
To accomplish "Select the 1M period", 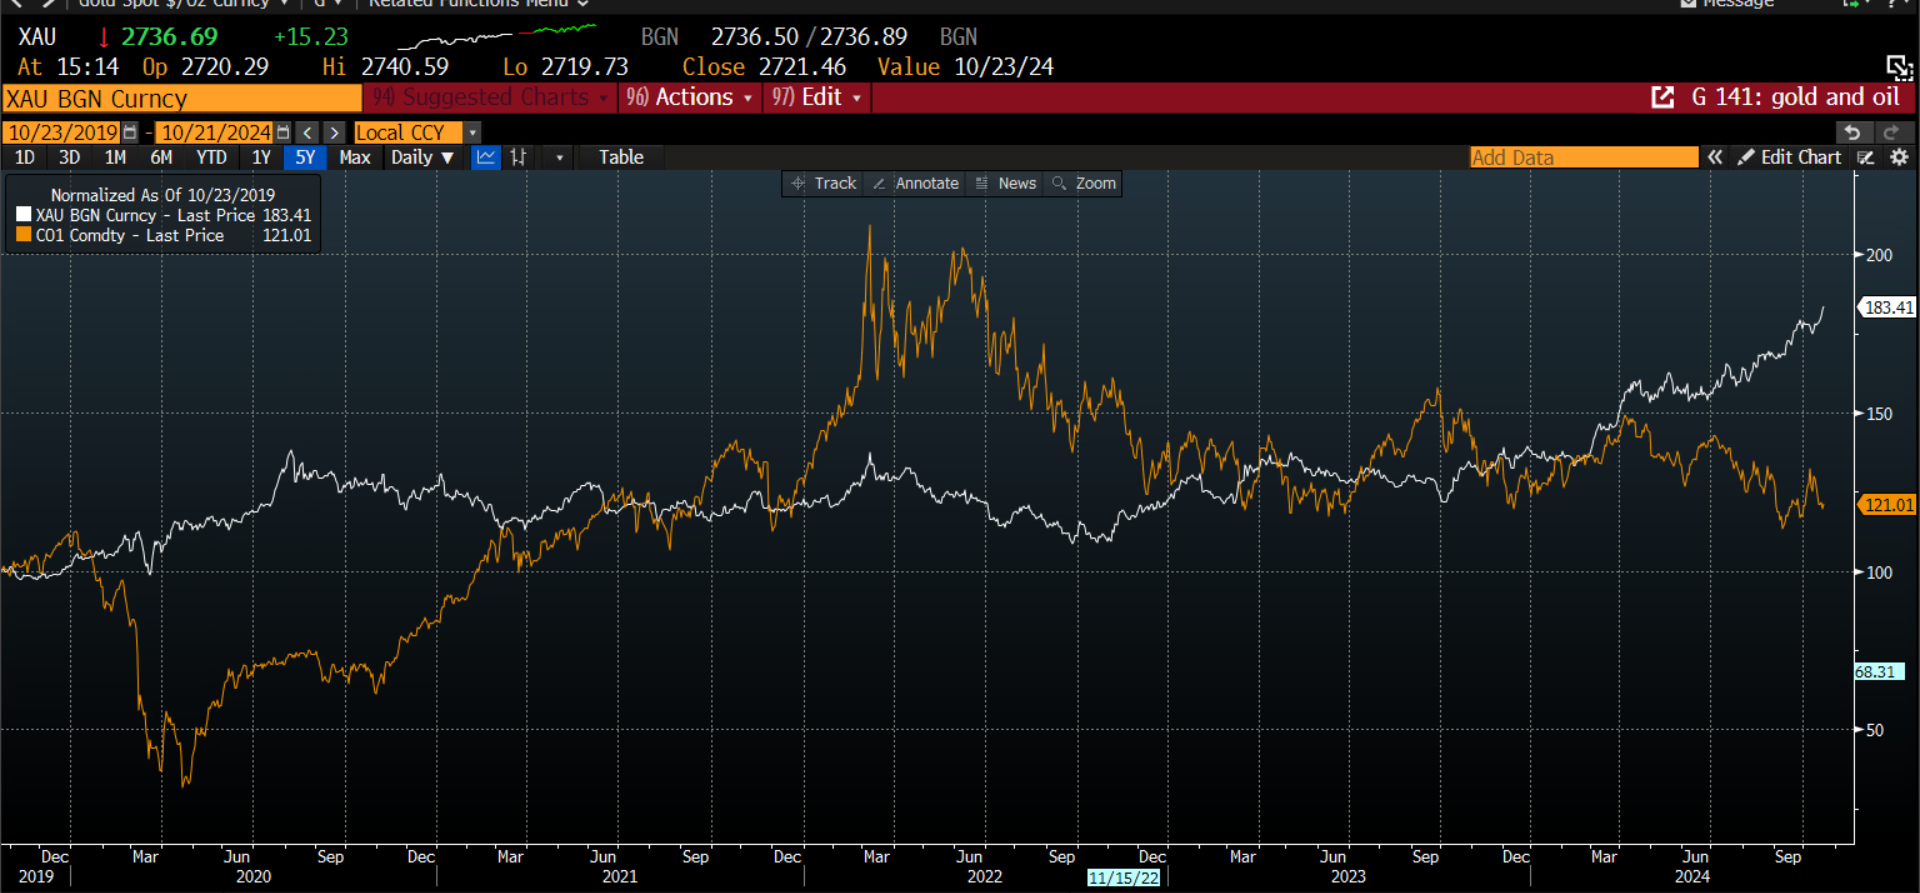I will tap(115, 157).
